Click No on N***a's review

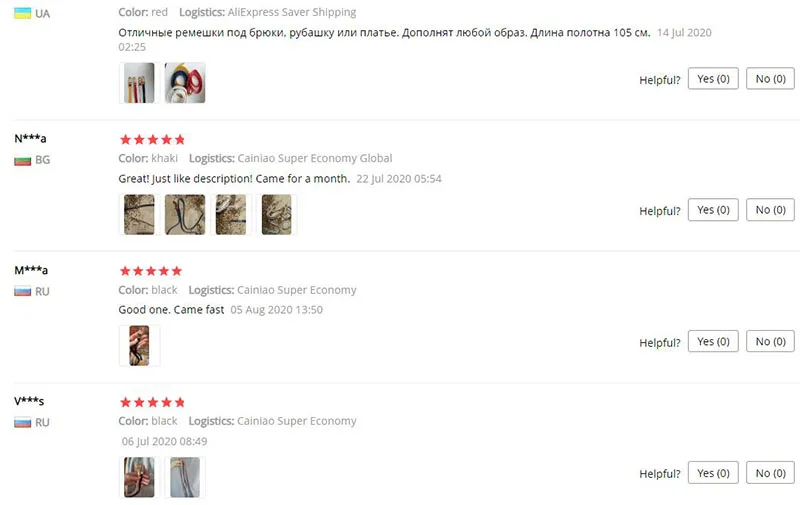[770, 210]
